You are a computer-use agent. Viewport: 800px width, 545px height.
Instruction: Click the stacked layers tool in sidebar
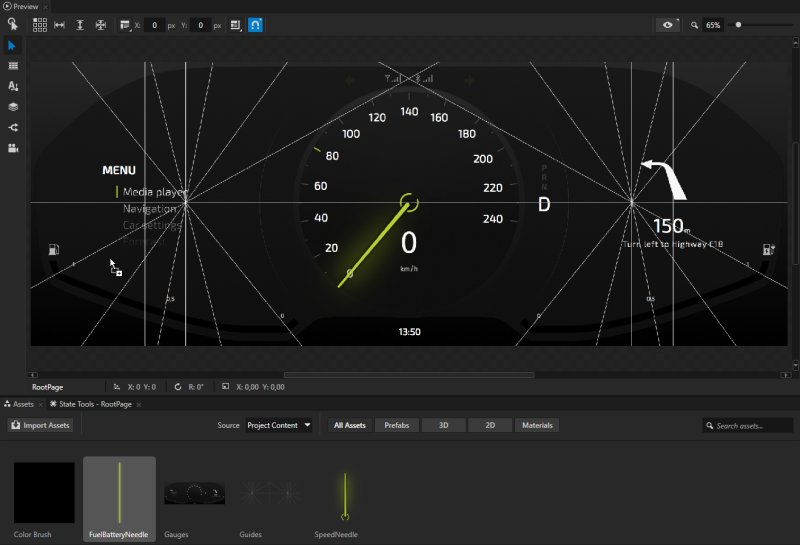pos(13,107)
